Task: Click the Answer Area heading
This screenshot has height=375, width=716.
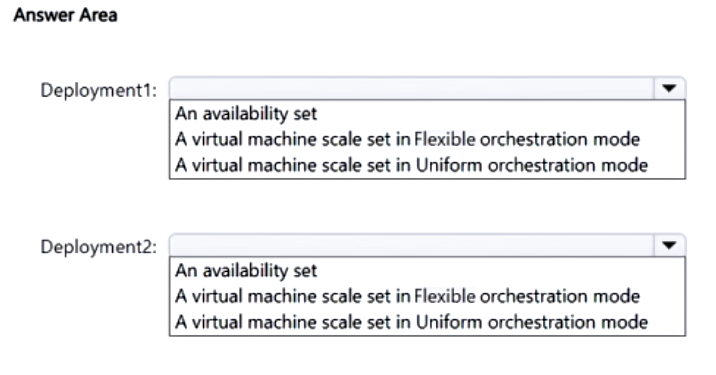Action: click(65, 15)
